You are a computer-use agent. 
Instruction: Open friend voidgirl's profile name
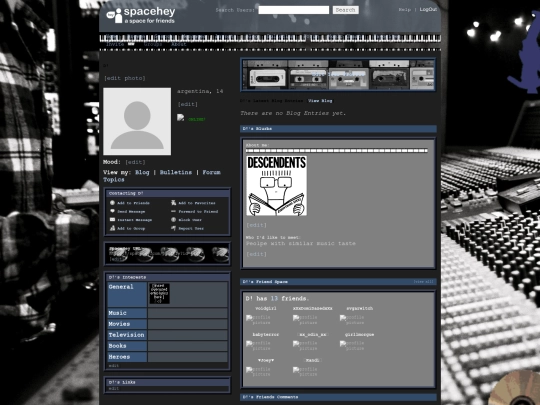point(266,309)
